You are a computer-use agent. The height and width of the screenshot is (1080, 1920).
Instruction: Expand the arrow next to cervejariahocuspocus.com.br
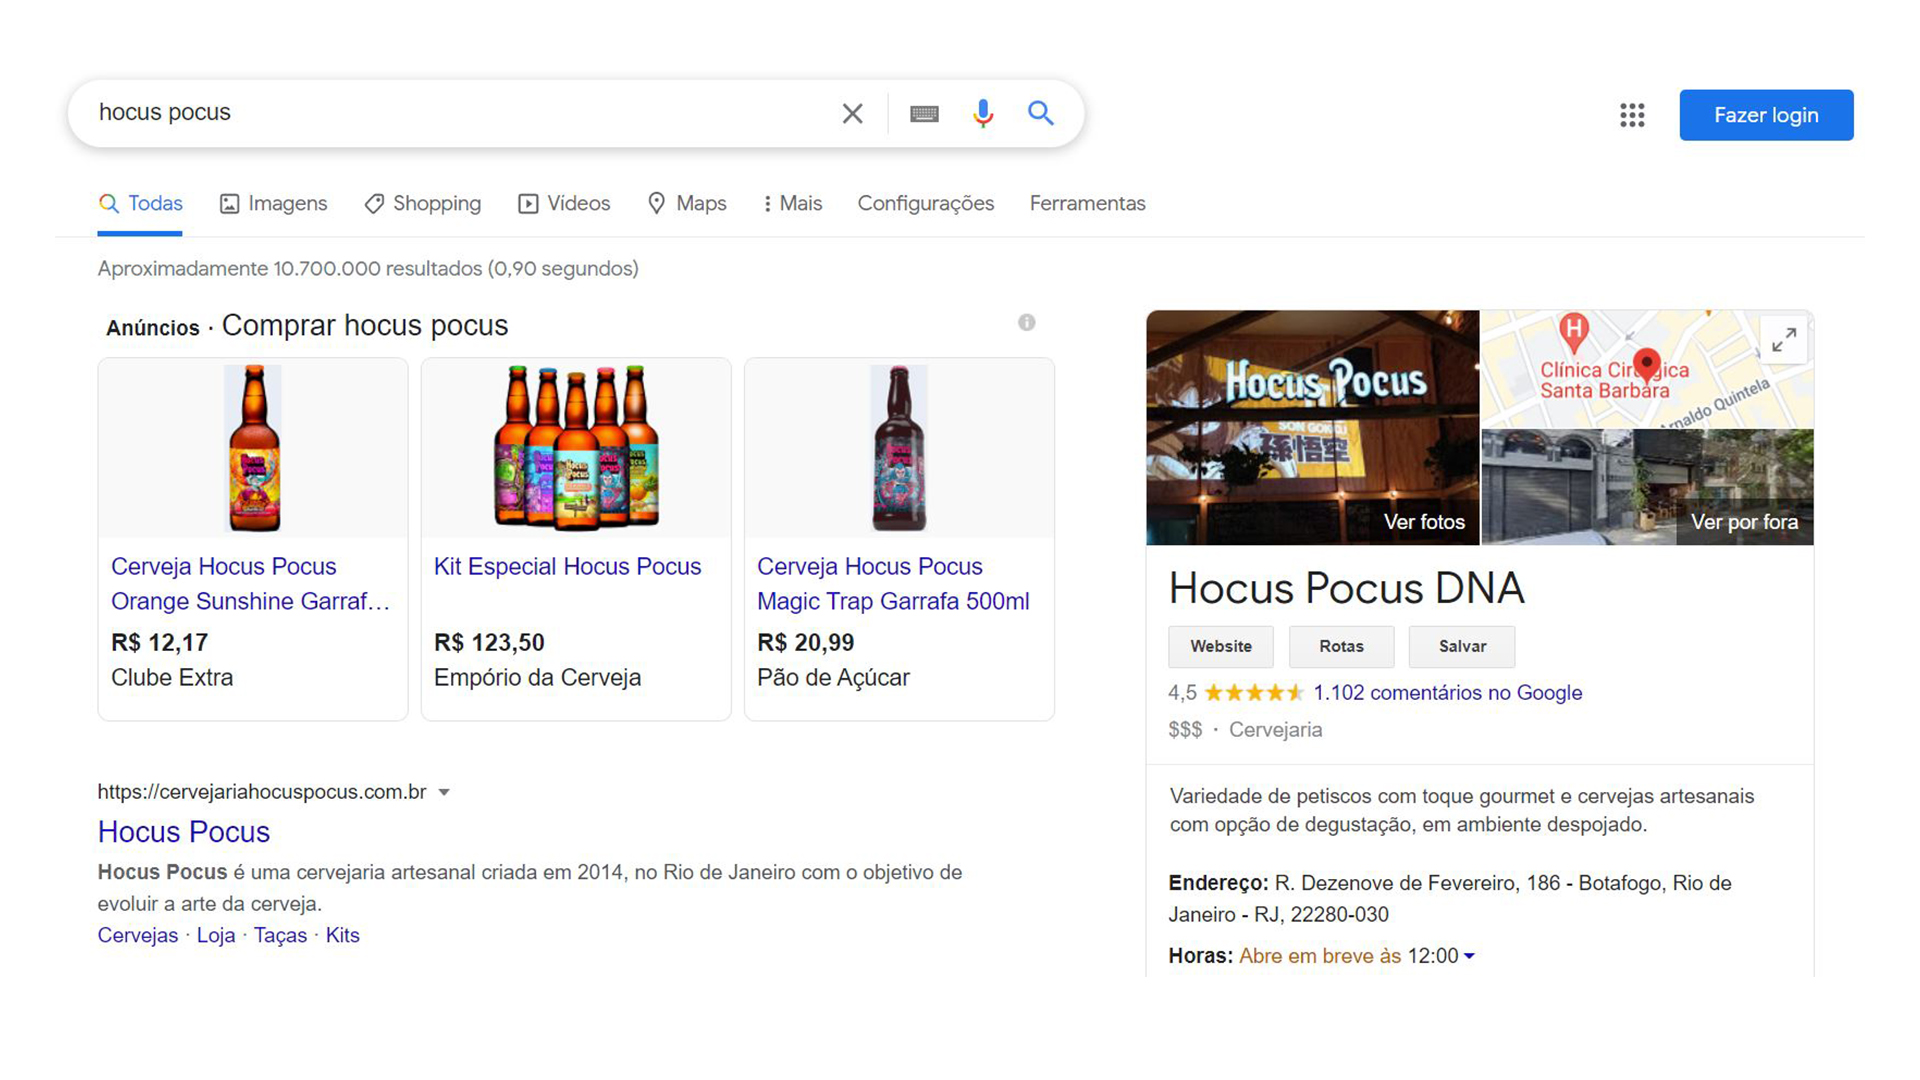point(444,792)
